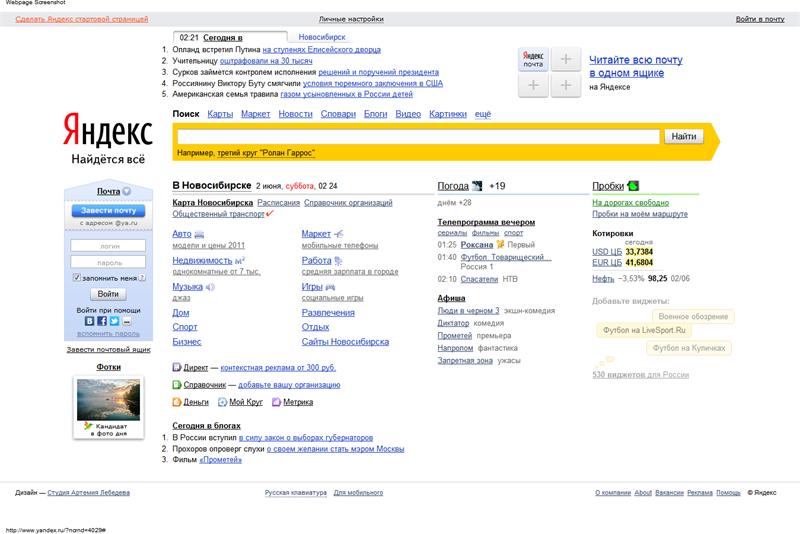
Task: Click the help question icon by запомнить меня
Action: pyautogui.click(x=142, y=277)
